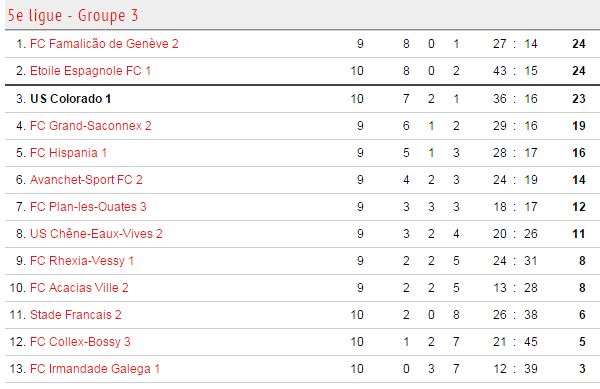Click the 5e ligue - Groupe 3 heading

tap(73, 15)
